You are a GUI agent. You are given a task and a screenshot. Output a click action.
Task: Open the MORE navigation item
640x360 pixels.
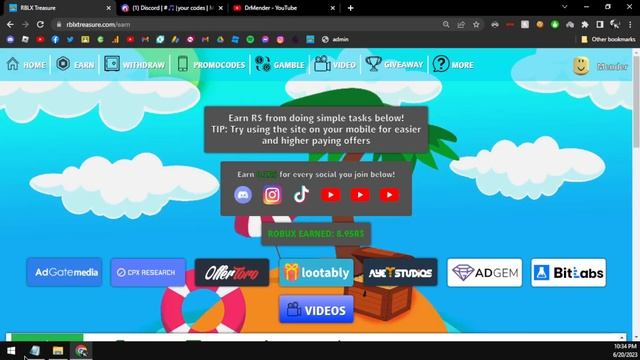(x=453, y=64)
